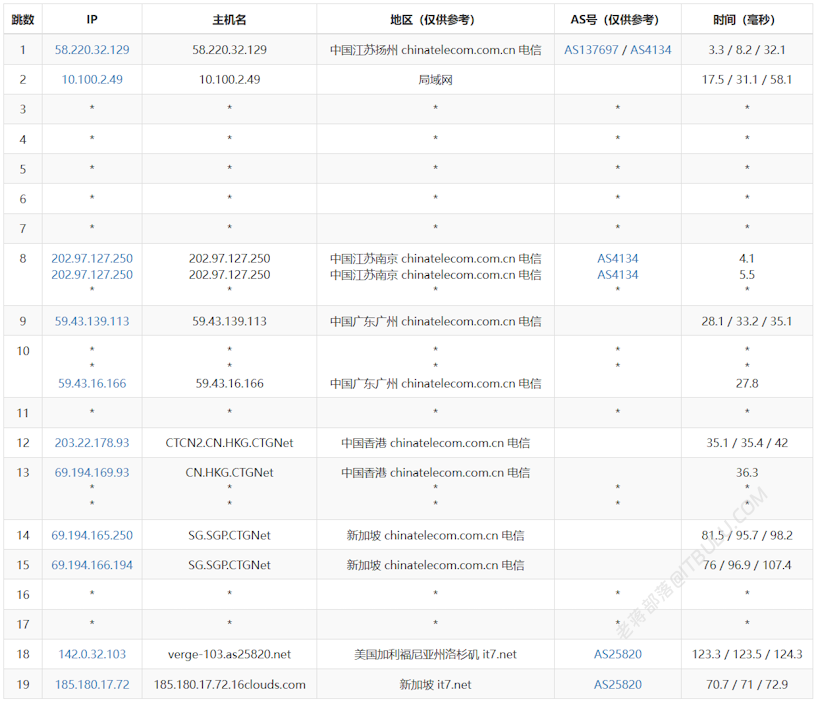Select time value 81.5 / 95.7 / 98.2

[747, 535]
